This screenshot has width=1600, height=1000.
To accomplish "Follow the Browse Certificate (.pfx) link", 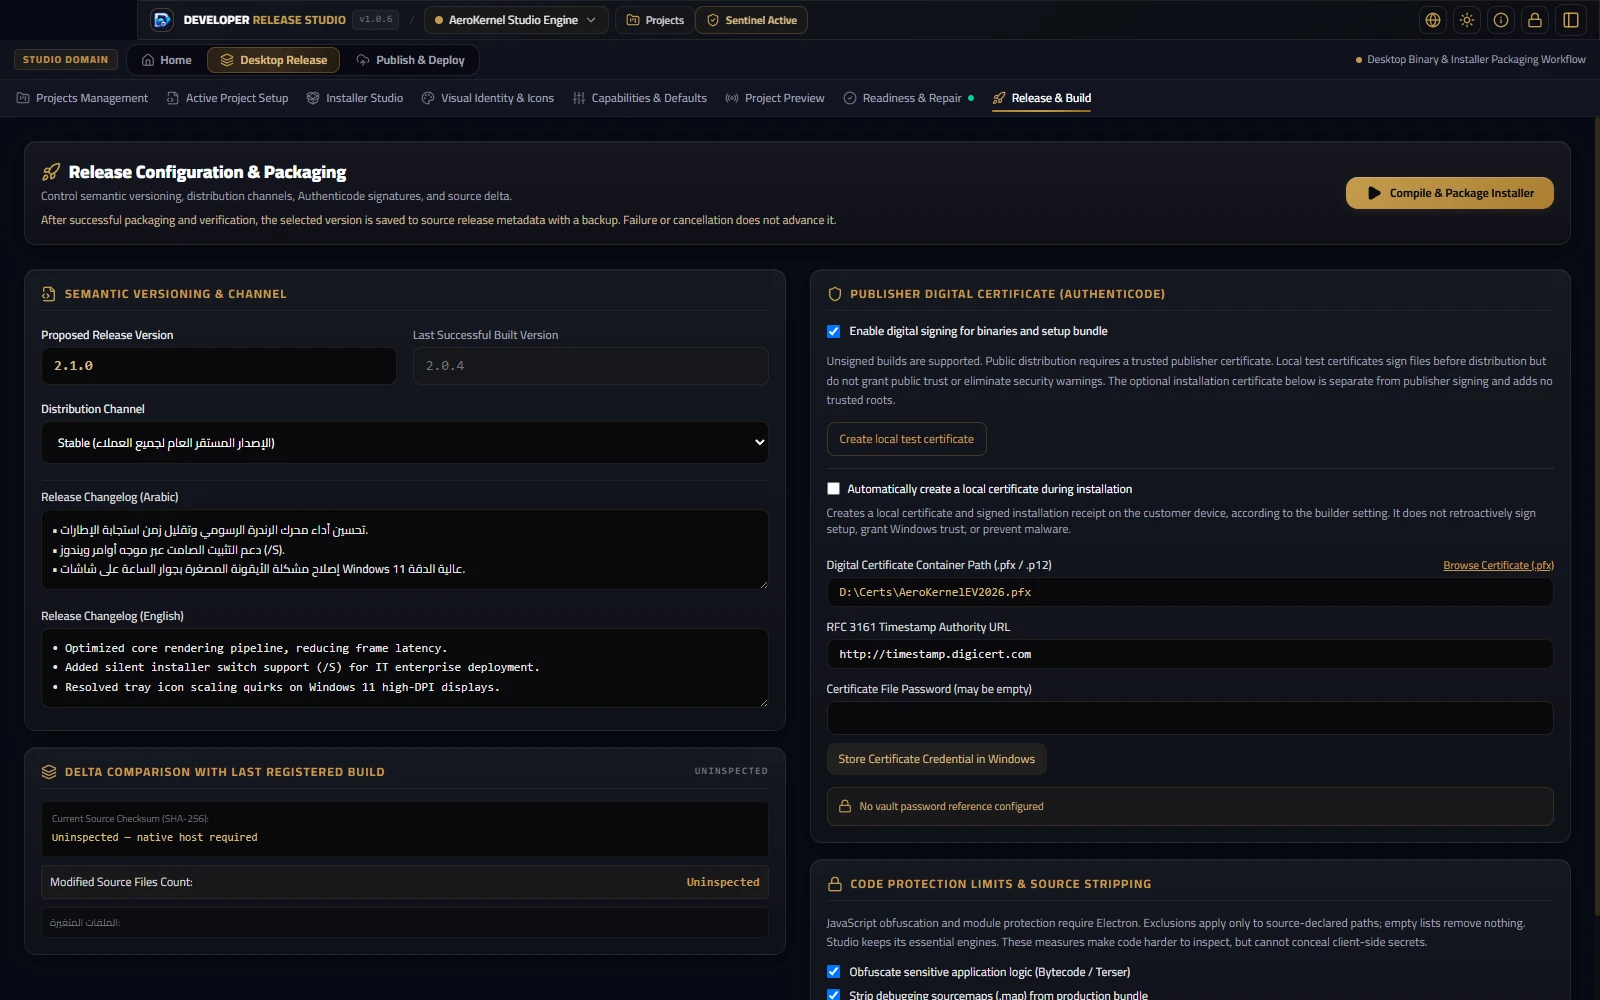I will (1498, 566).
